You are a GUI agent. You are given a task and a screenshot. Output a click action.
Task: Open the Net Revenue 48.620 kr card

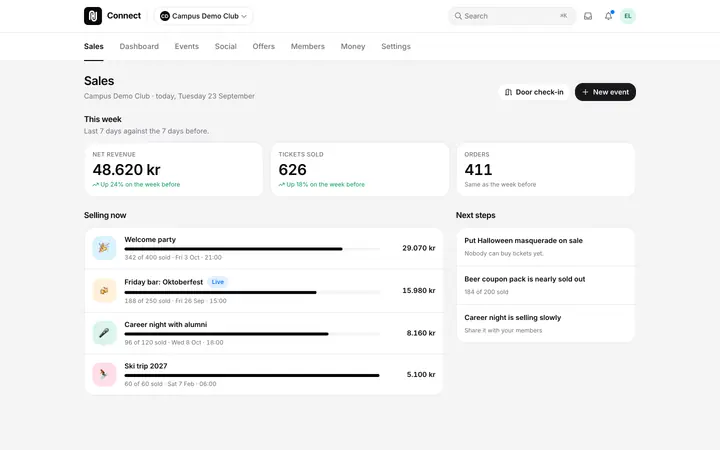point(174,169)
